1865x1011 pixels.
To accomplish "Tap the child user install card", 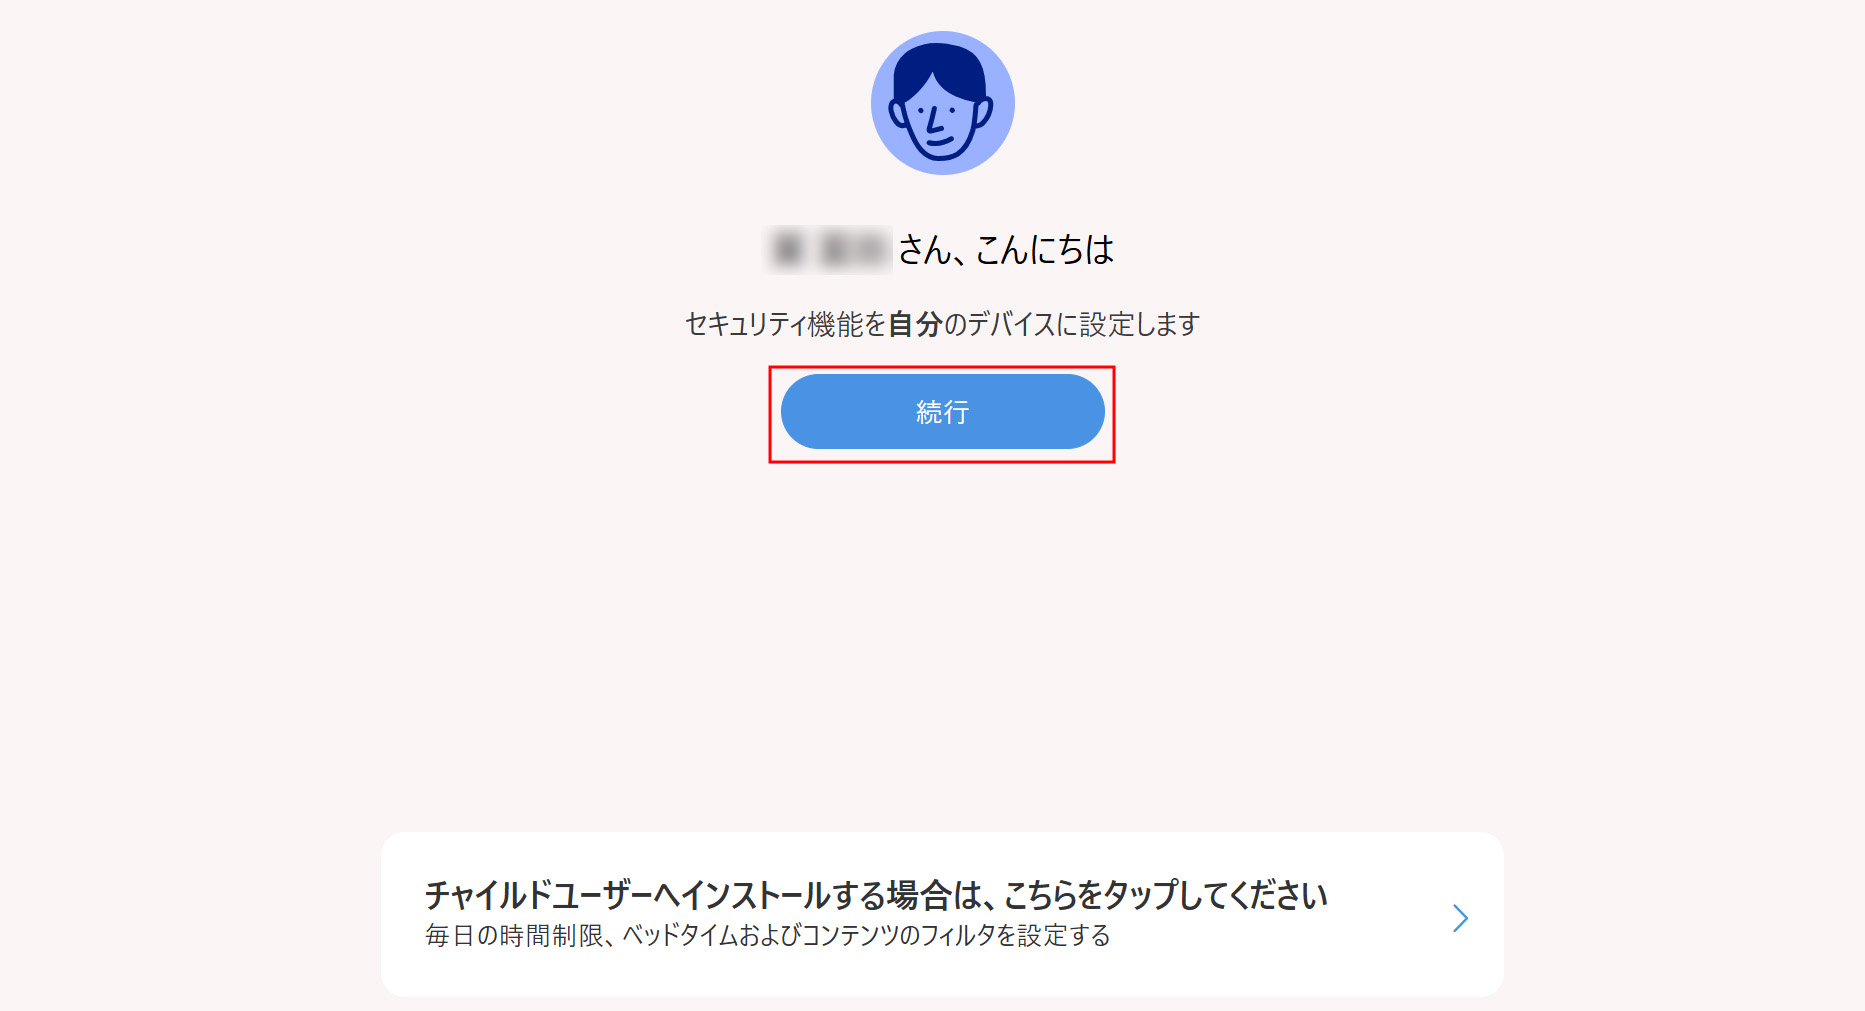I will tap(942, 914).
